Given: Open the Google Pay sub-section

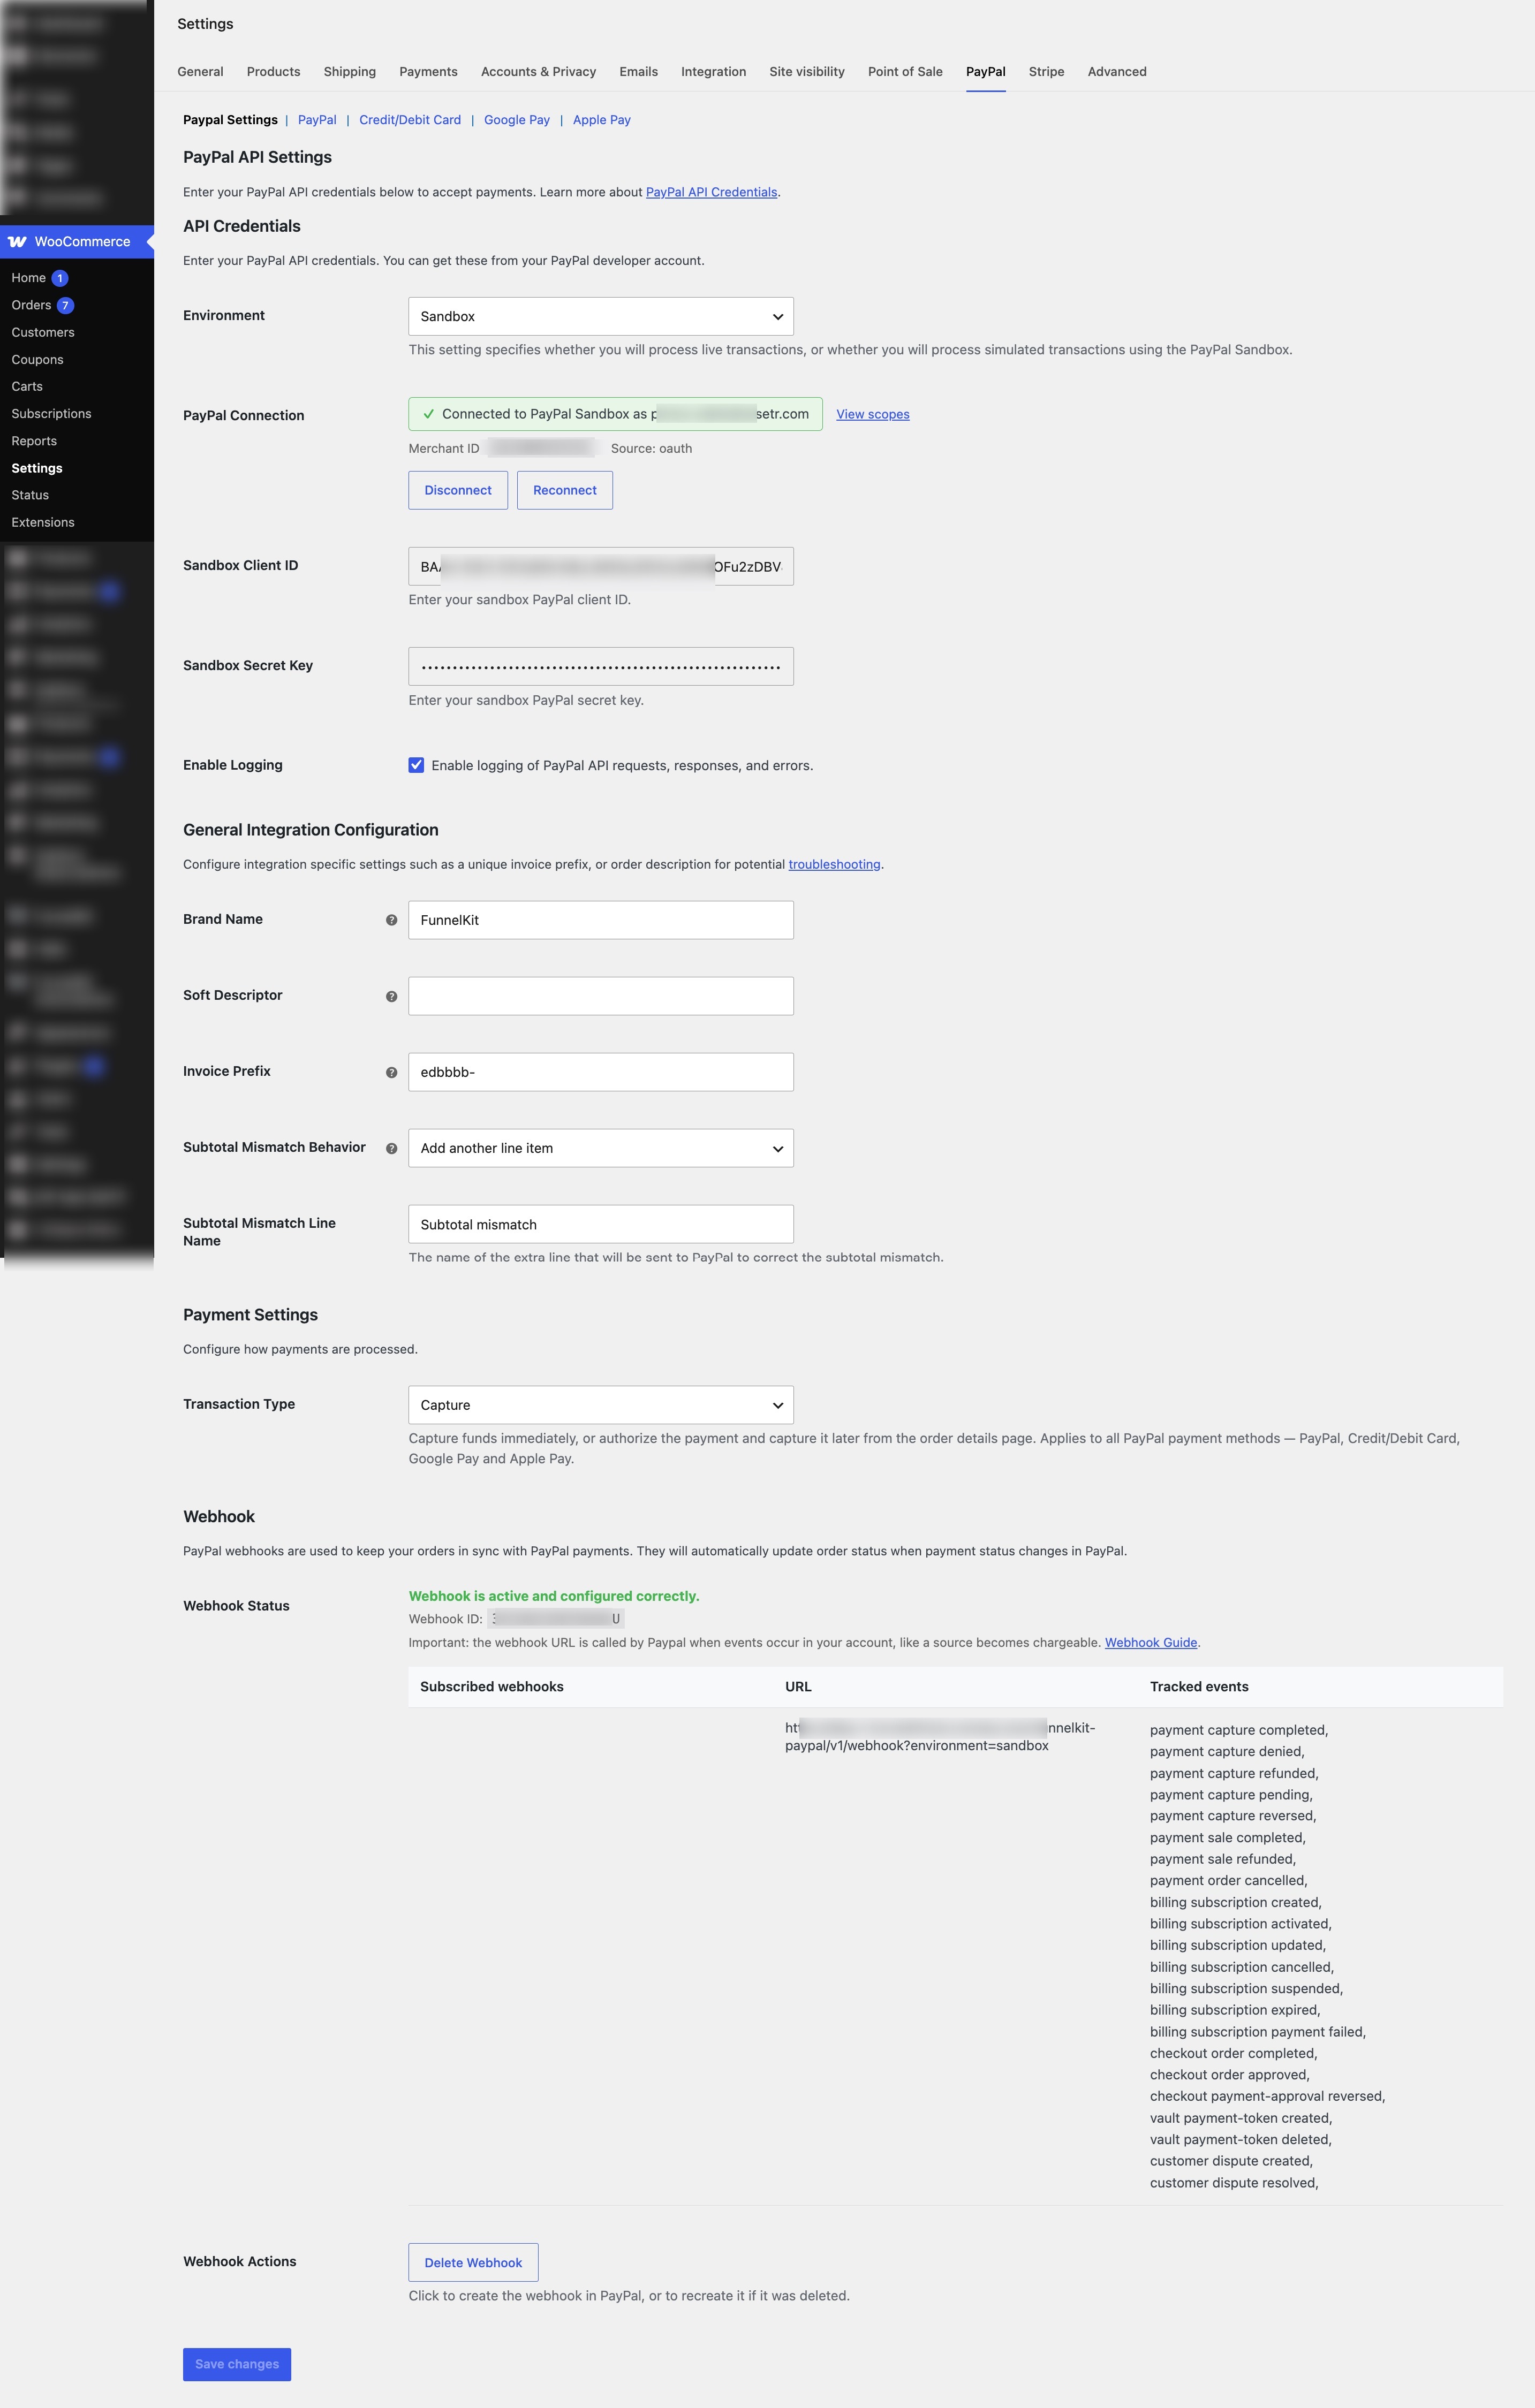Looking at the screenshot, I should point(517,120).
